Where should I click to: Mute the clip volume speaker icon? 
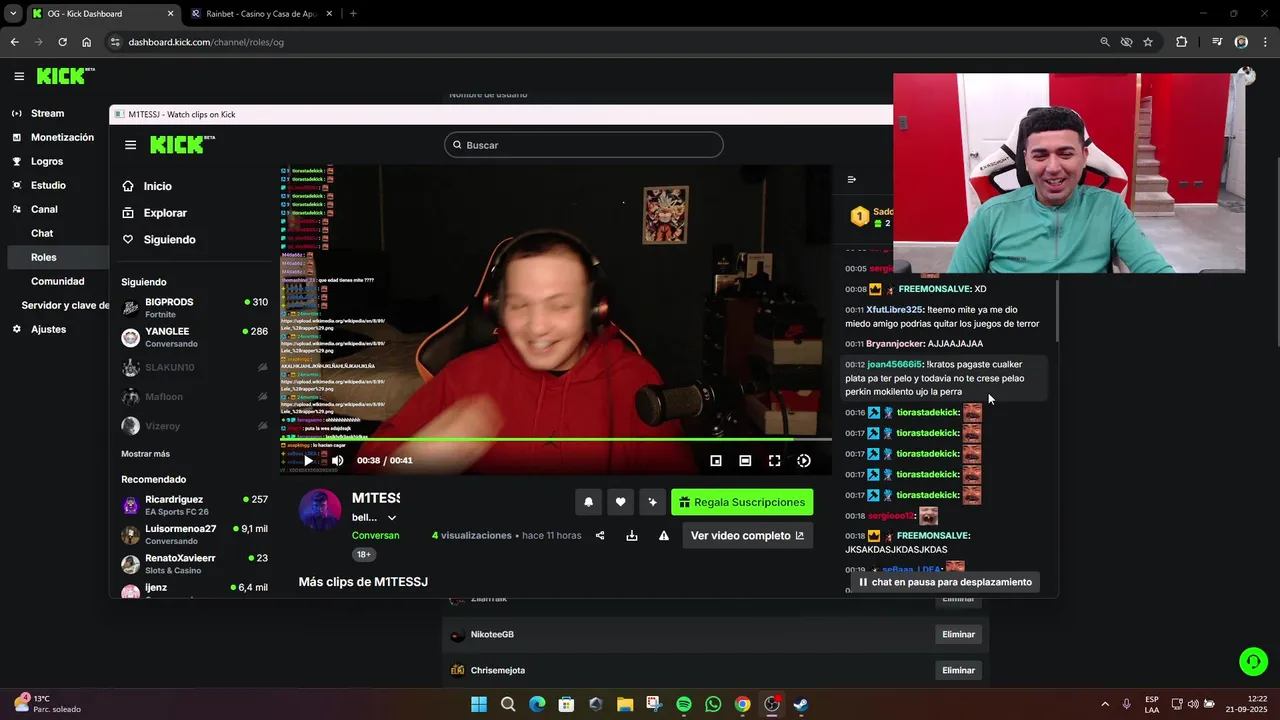point(337,460)
